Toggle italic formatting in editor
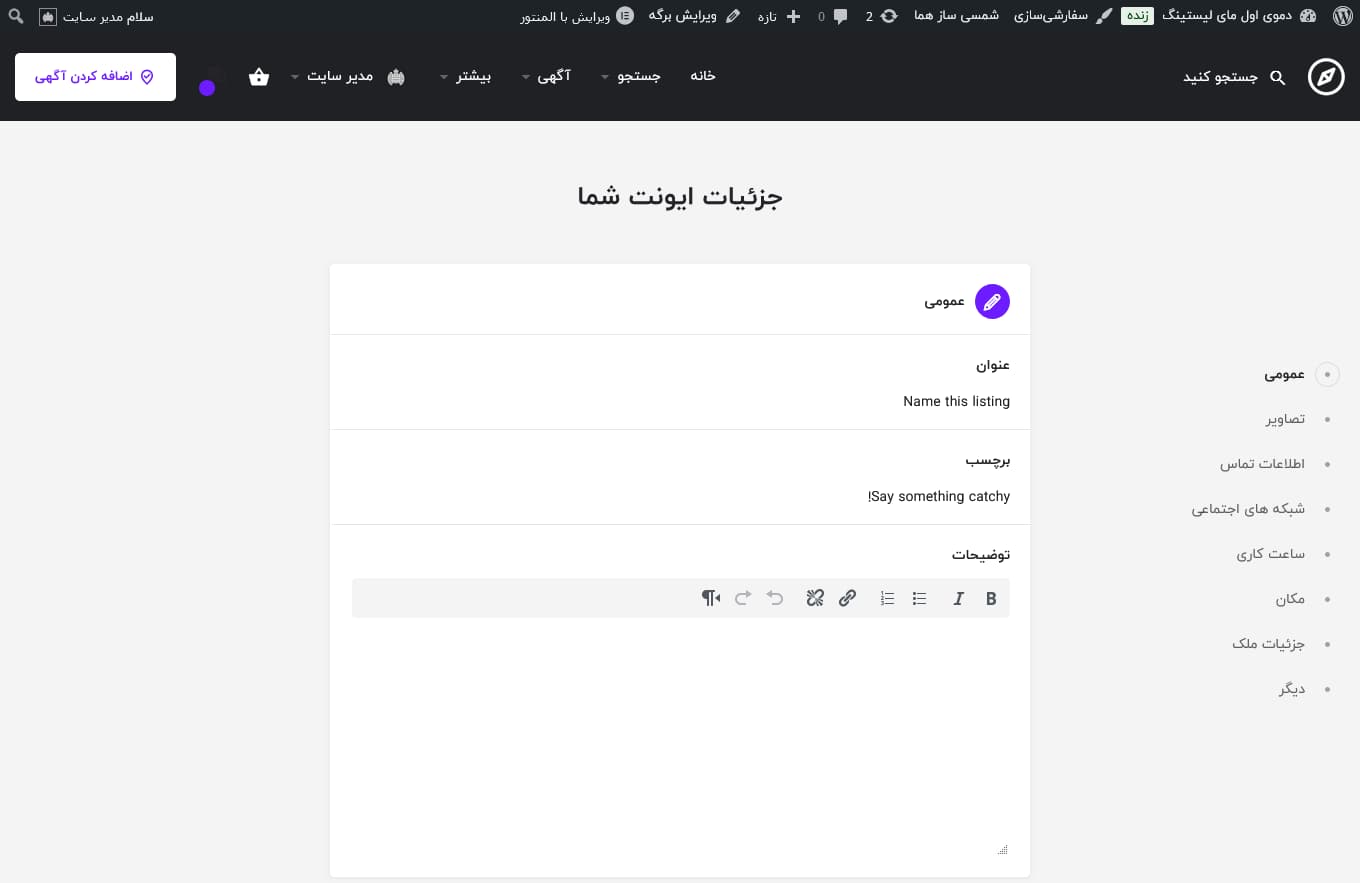Image resolution: width=1360 pixels, height=883 pixels. (958, 598)
